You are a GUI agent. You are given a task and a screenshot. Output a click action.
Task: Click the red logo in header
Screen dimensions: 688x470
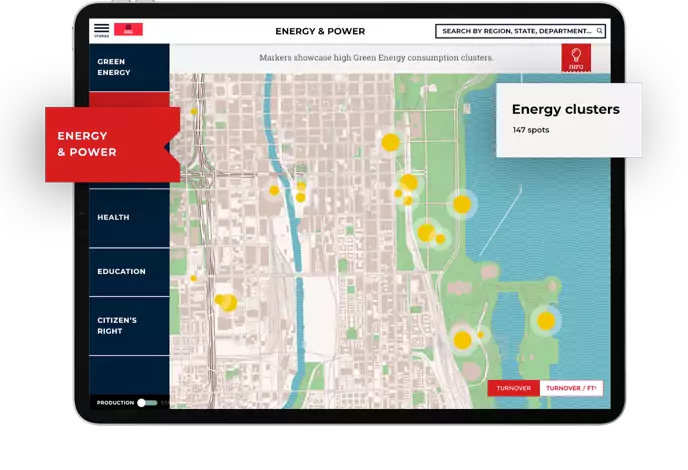tap(128, 30)
